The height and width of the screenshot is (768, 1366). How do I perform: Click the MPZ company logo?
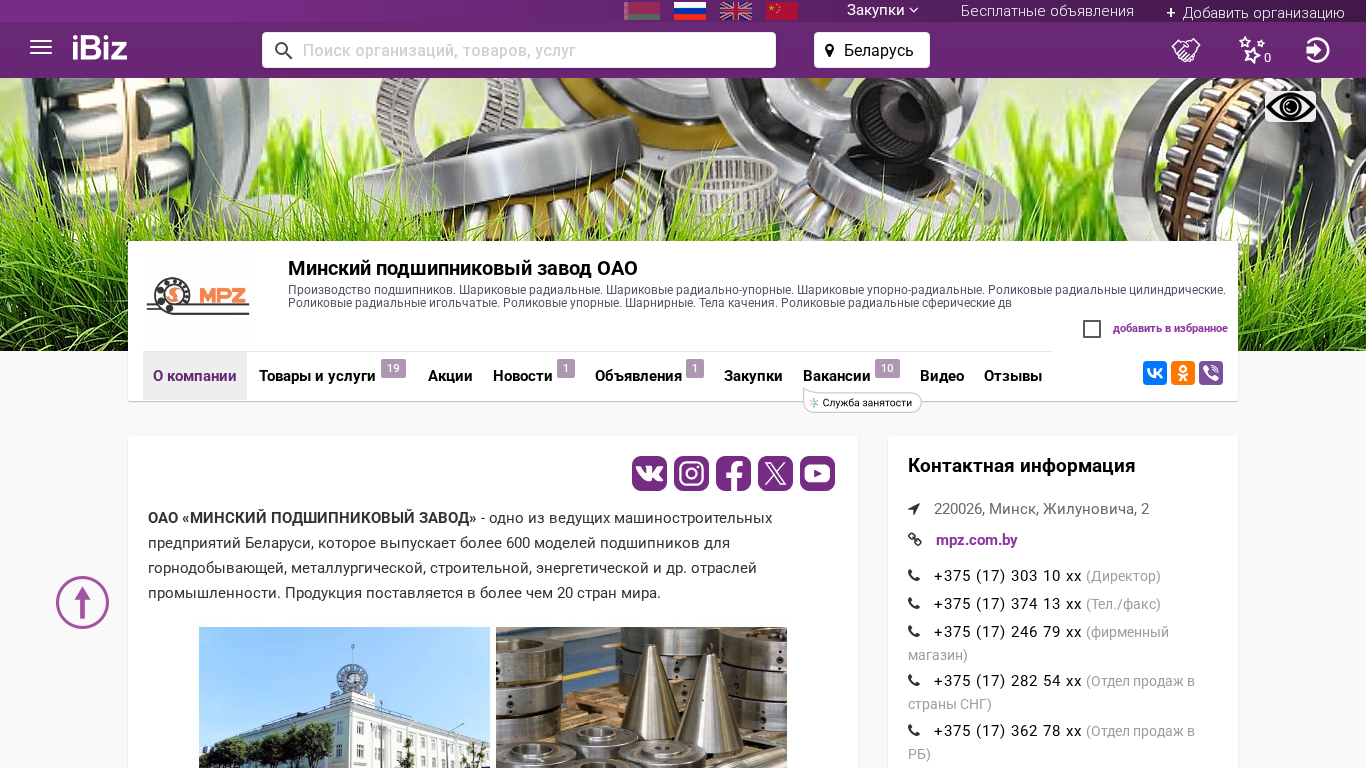point(198,296)
